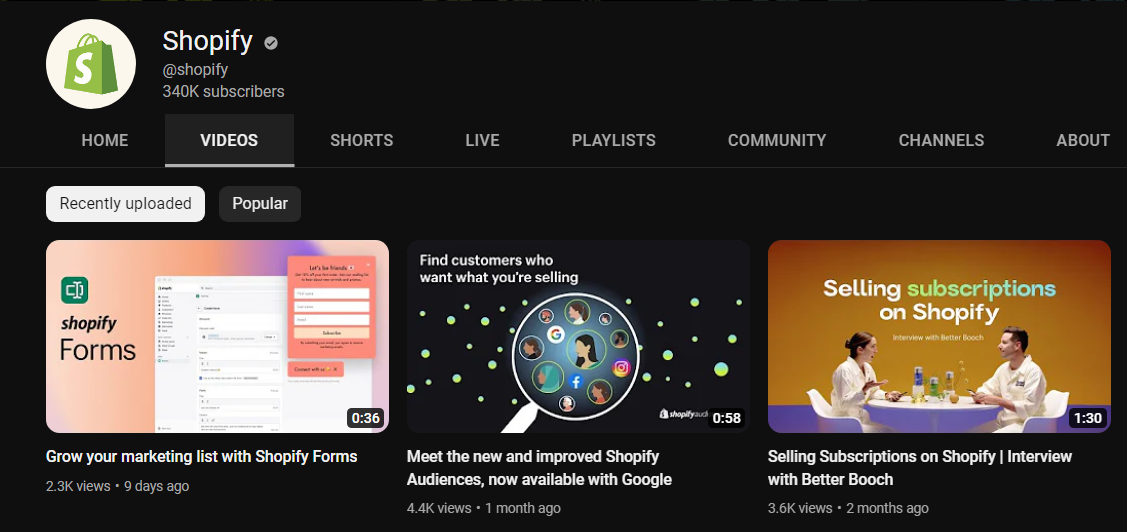The image size is (1127, 532).
Task: Click the 1:30 duration badge
Action: 1087,418
